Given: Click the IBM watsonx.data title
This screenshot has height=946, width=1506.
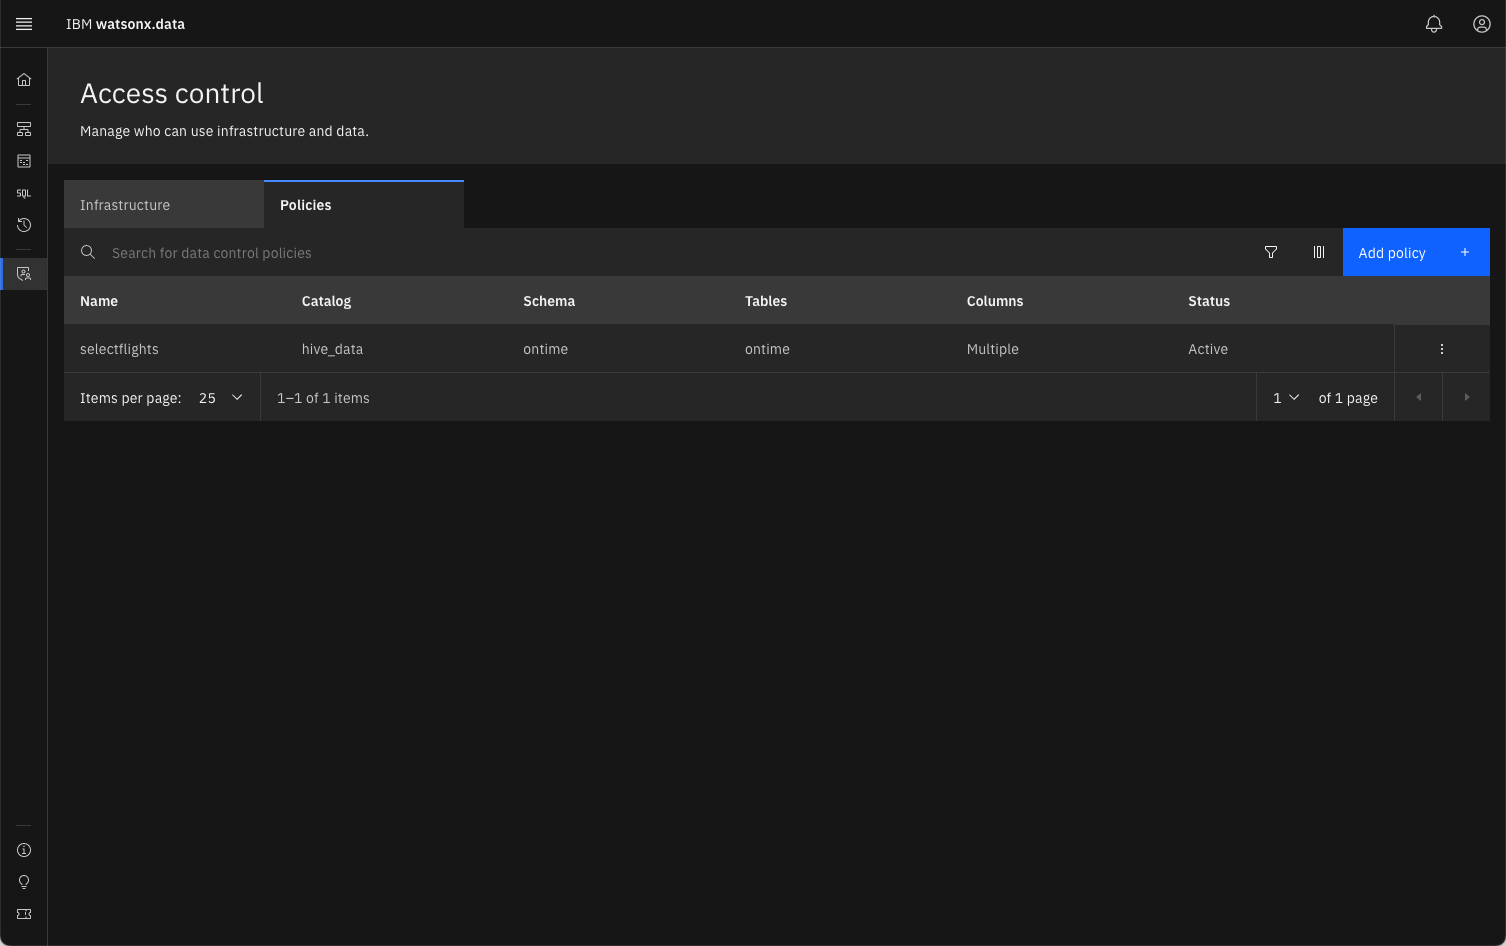Looking at the screenshot, I should click(125, 24).
